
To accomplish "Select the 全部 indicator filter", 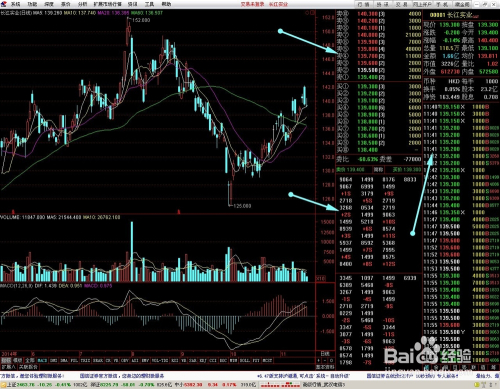I will click(30, 360).
